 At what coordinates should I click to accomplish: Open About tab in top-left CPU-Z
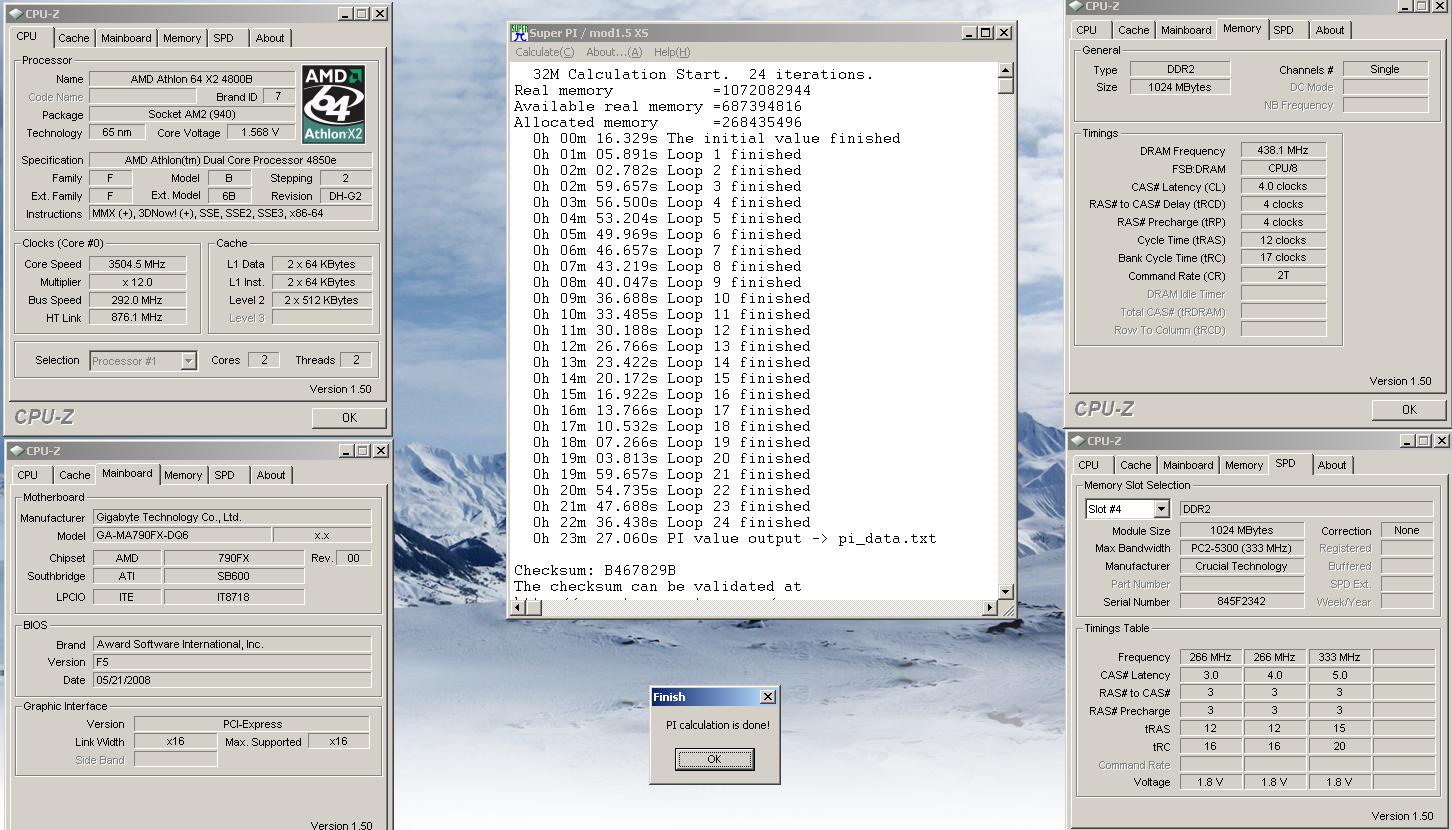click(270, 38)
